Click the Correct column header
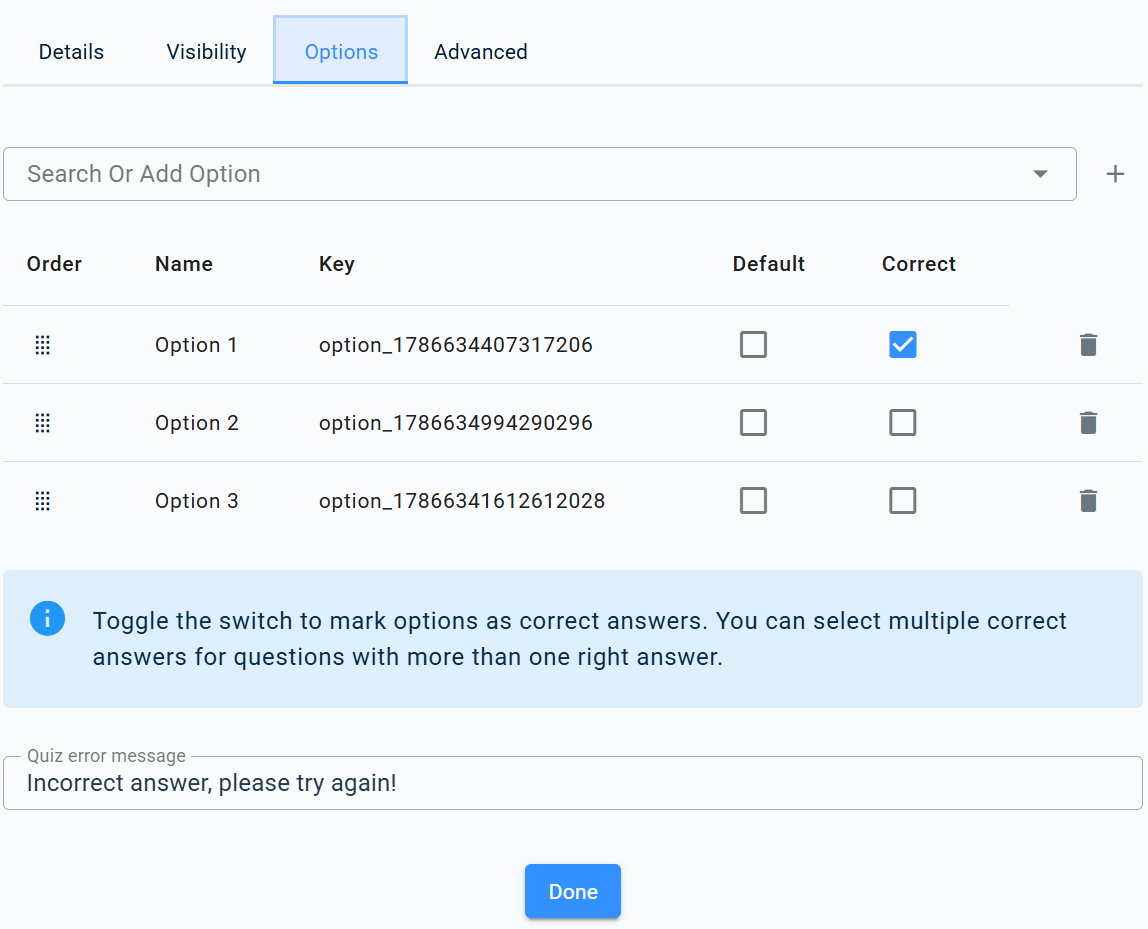Screen dimensions: 1148x929 coord(919,264)
